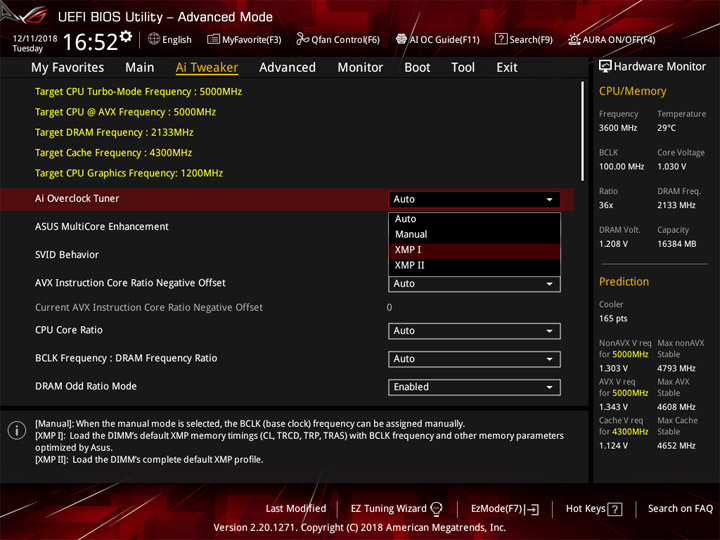This screenshot has width=720, height=540.
Task: Click Current AVX Instruction Core Ratio Negative Offset value
Action: point(389,308)
